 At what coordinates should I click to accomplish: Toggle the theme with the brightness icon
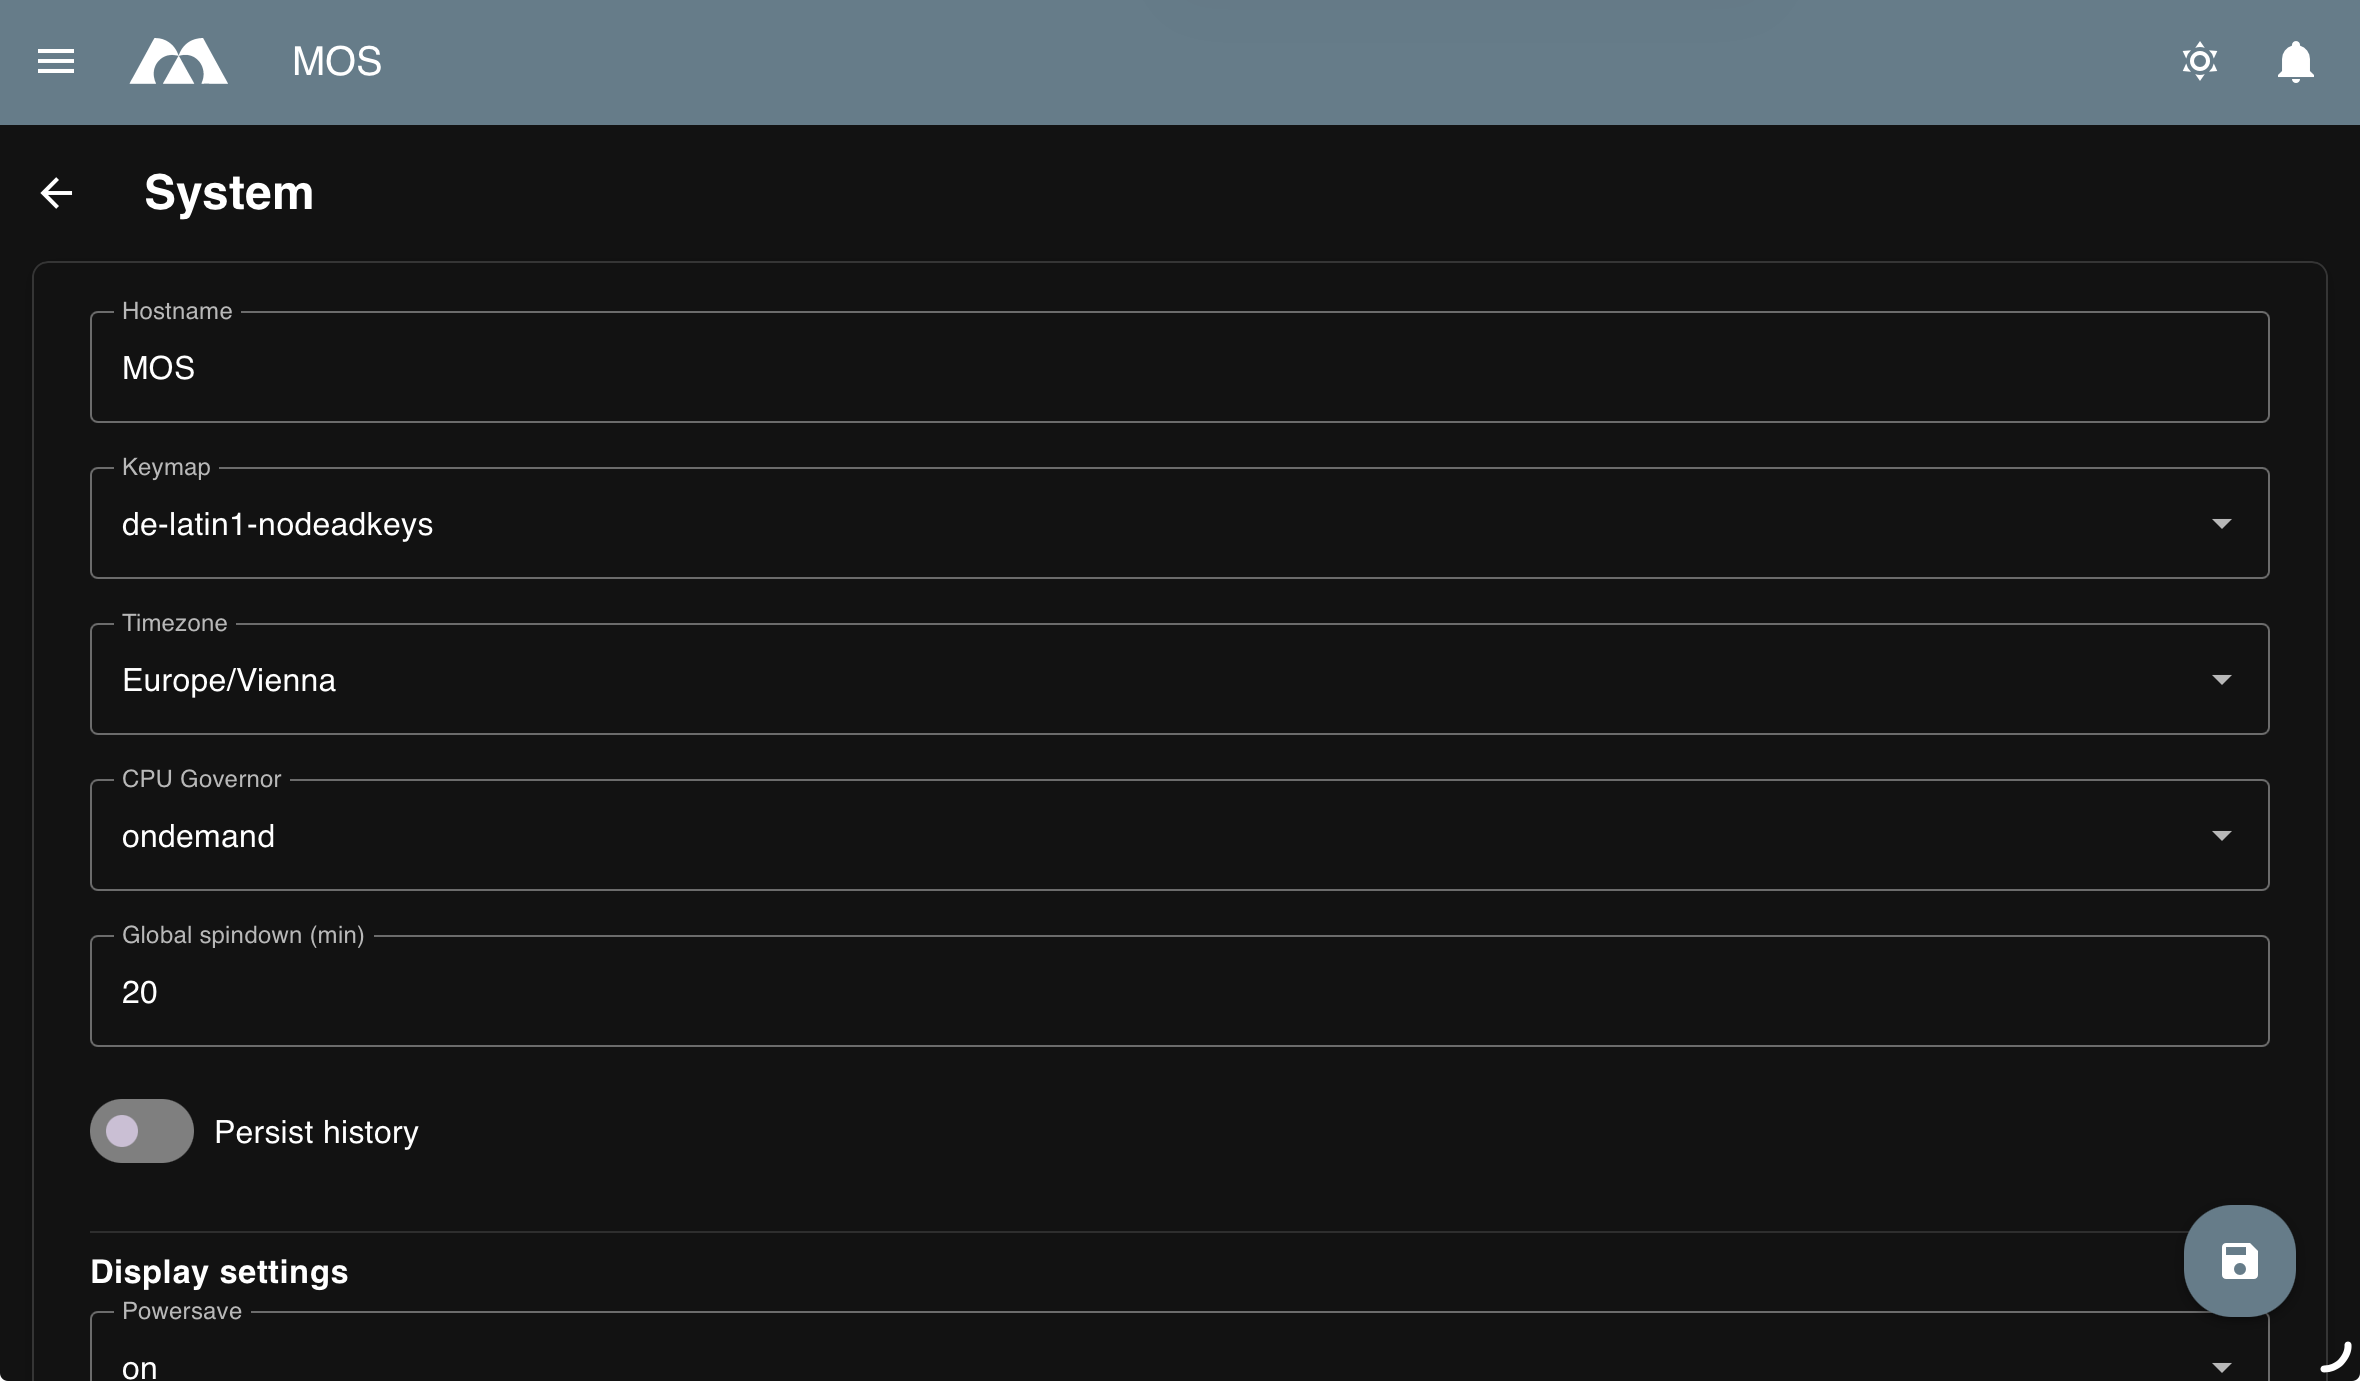pyautogui.click(x=2199, y=61)
